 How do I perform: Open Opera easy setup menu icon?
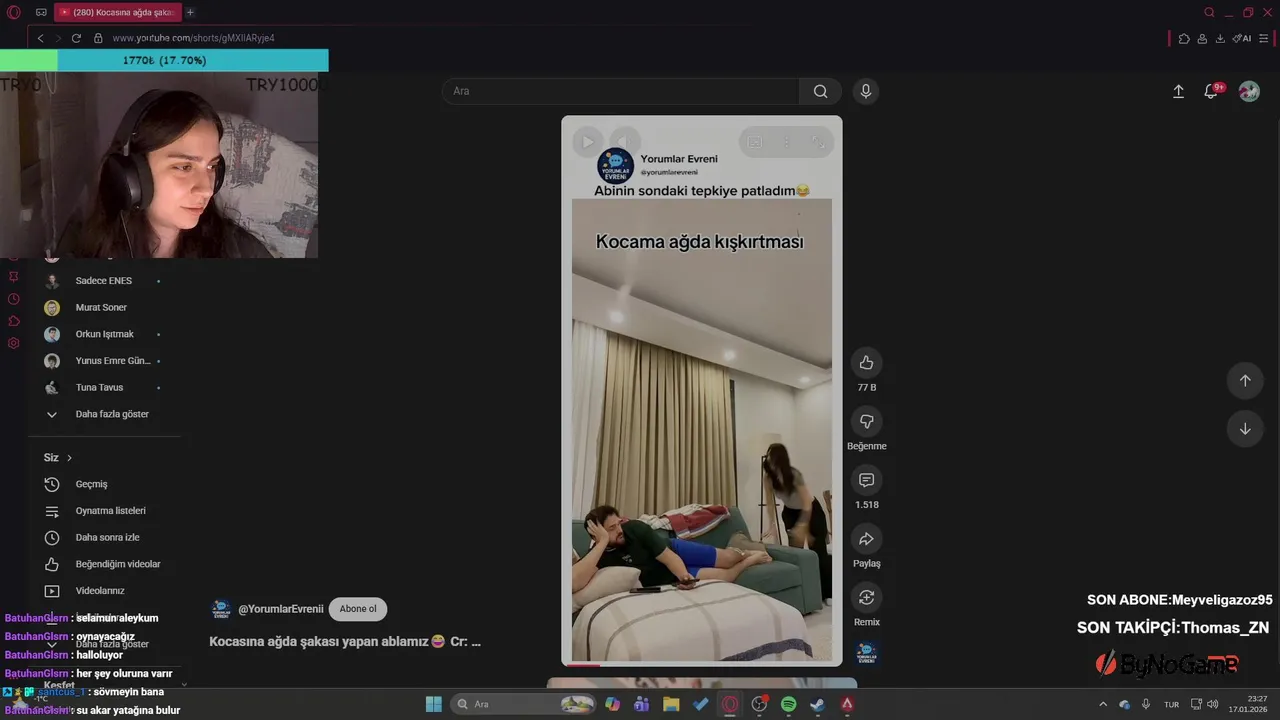pos(1263,38)
